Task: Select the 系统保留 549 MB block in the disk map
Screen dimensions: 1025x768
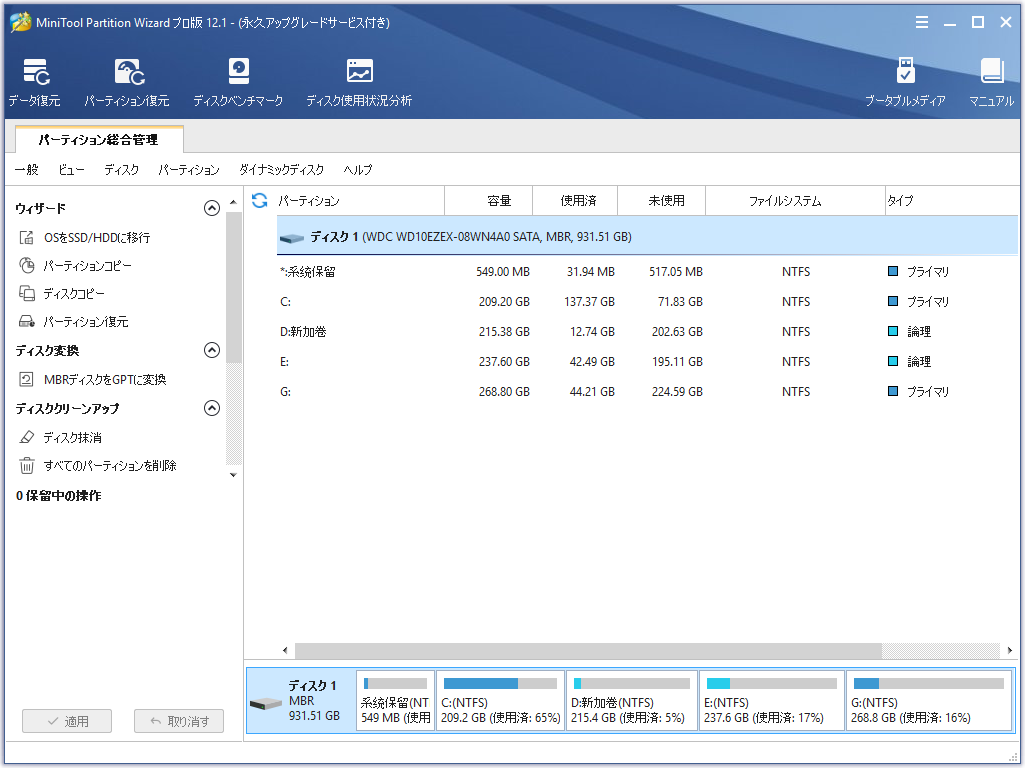Action: (x=395, y=701)
